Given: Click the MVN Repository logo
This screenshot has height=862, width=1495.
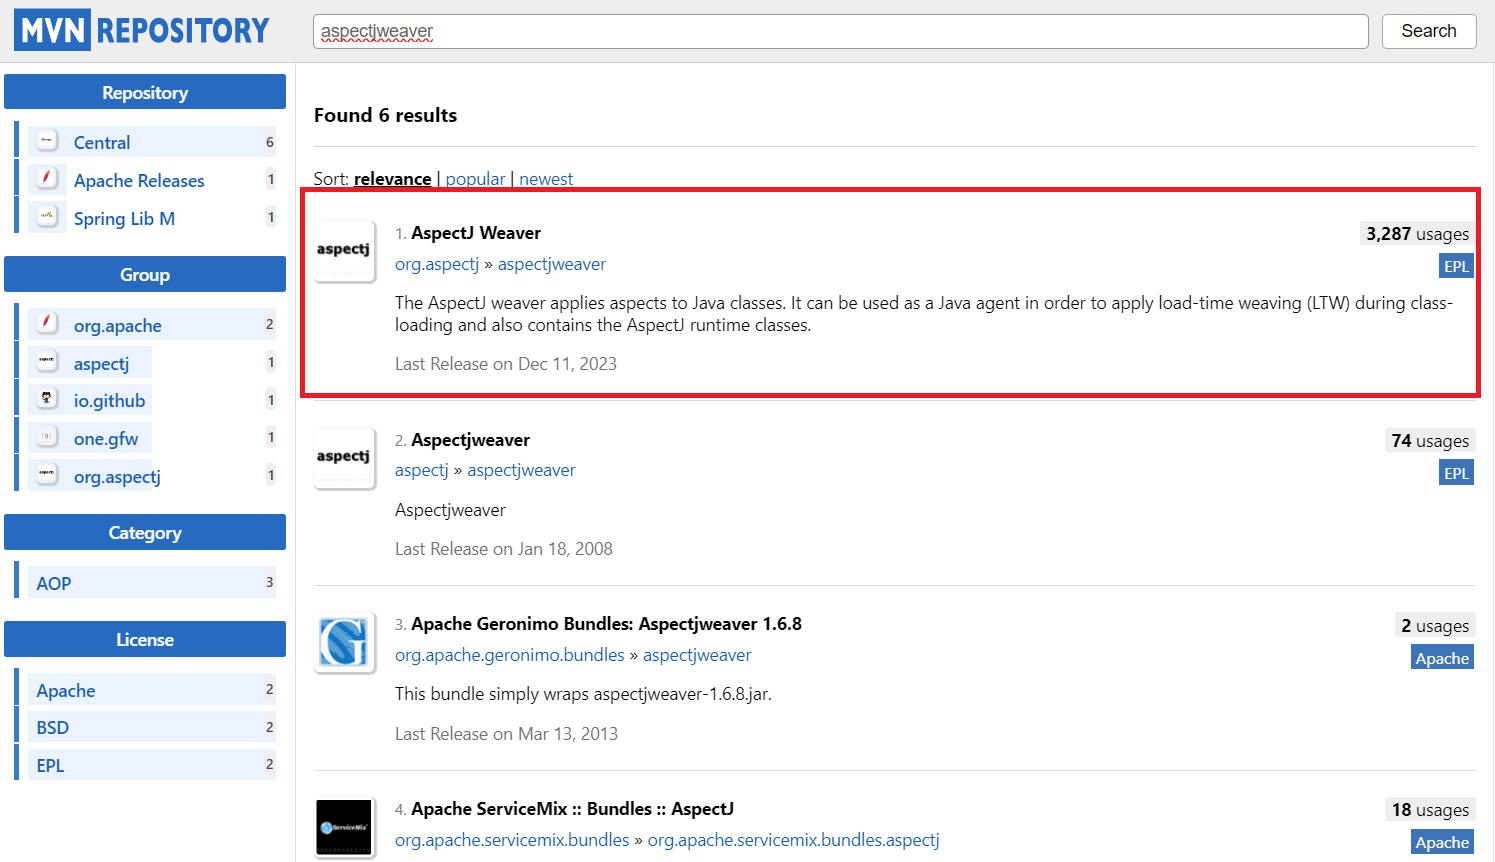Looking at the screenshot, I should coord(142,30).
